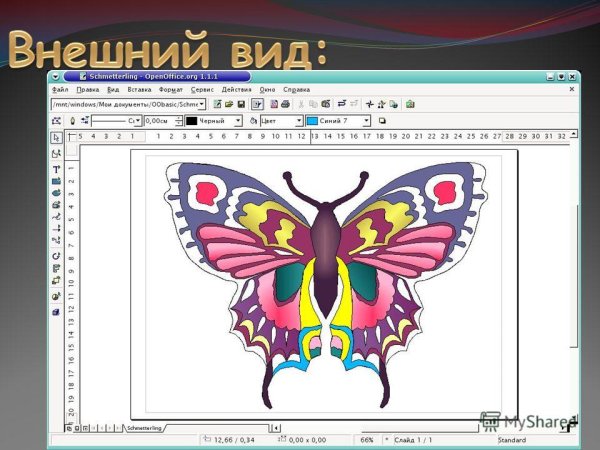The height and width of the screenshot is (450, 600).
Task: Open the Окно menu
Action: (267, 90)
